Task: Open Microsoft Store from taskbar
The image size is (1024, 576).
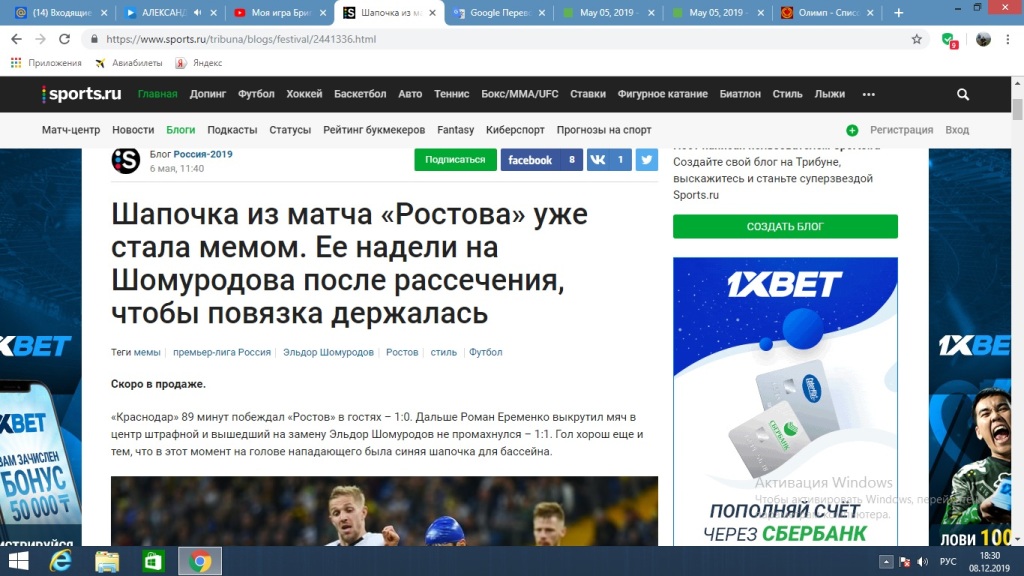Action: 153,561
